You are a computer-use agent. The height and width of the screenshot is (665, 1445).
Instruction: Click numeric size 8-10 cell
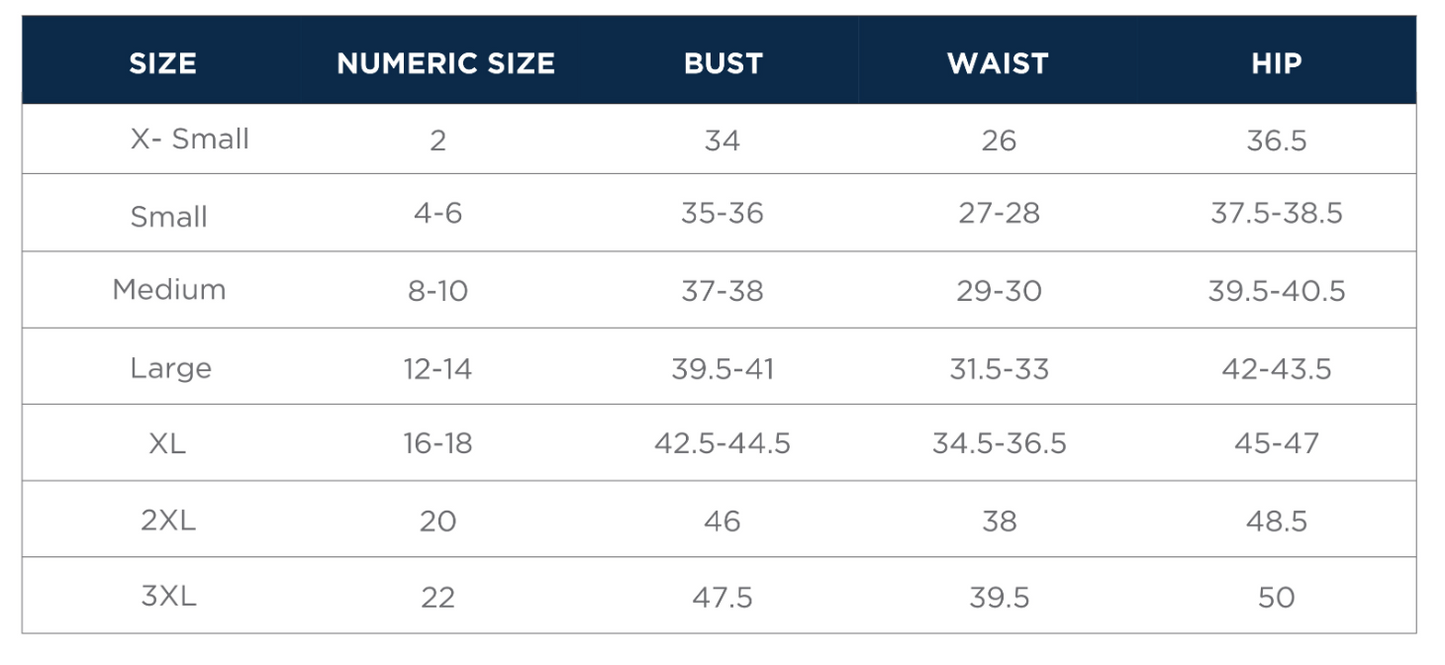pos(438,291)
